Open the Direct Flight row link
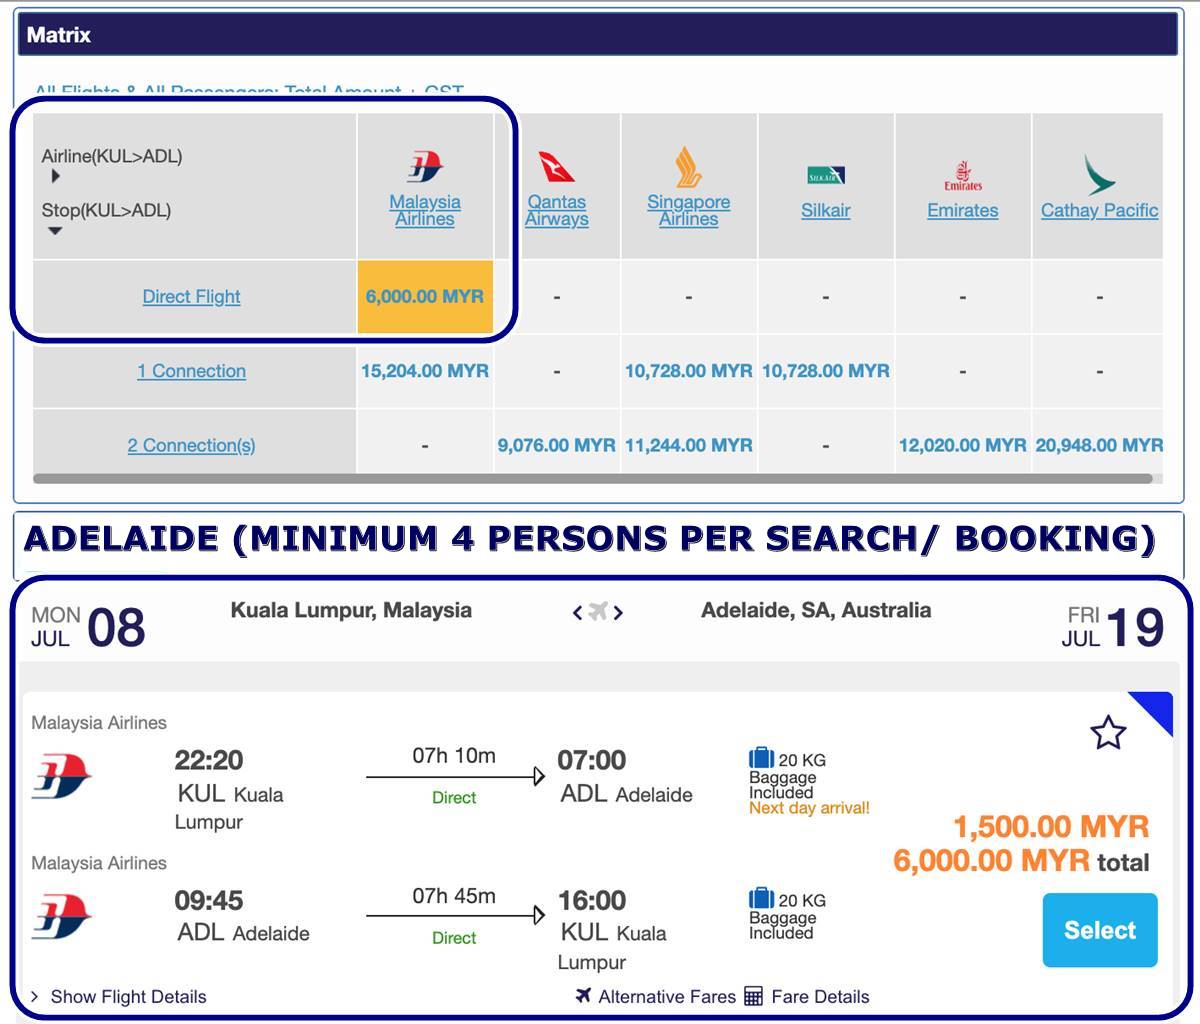This screenshot has height=1024, width=1200. [191, 296]
